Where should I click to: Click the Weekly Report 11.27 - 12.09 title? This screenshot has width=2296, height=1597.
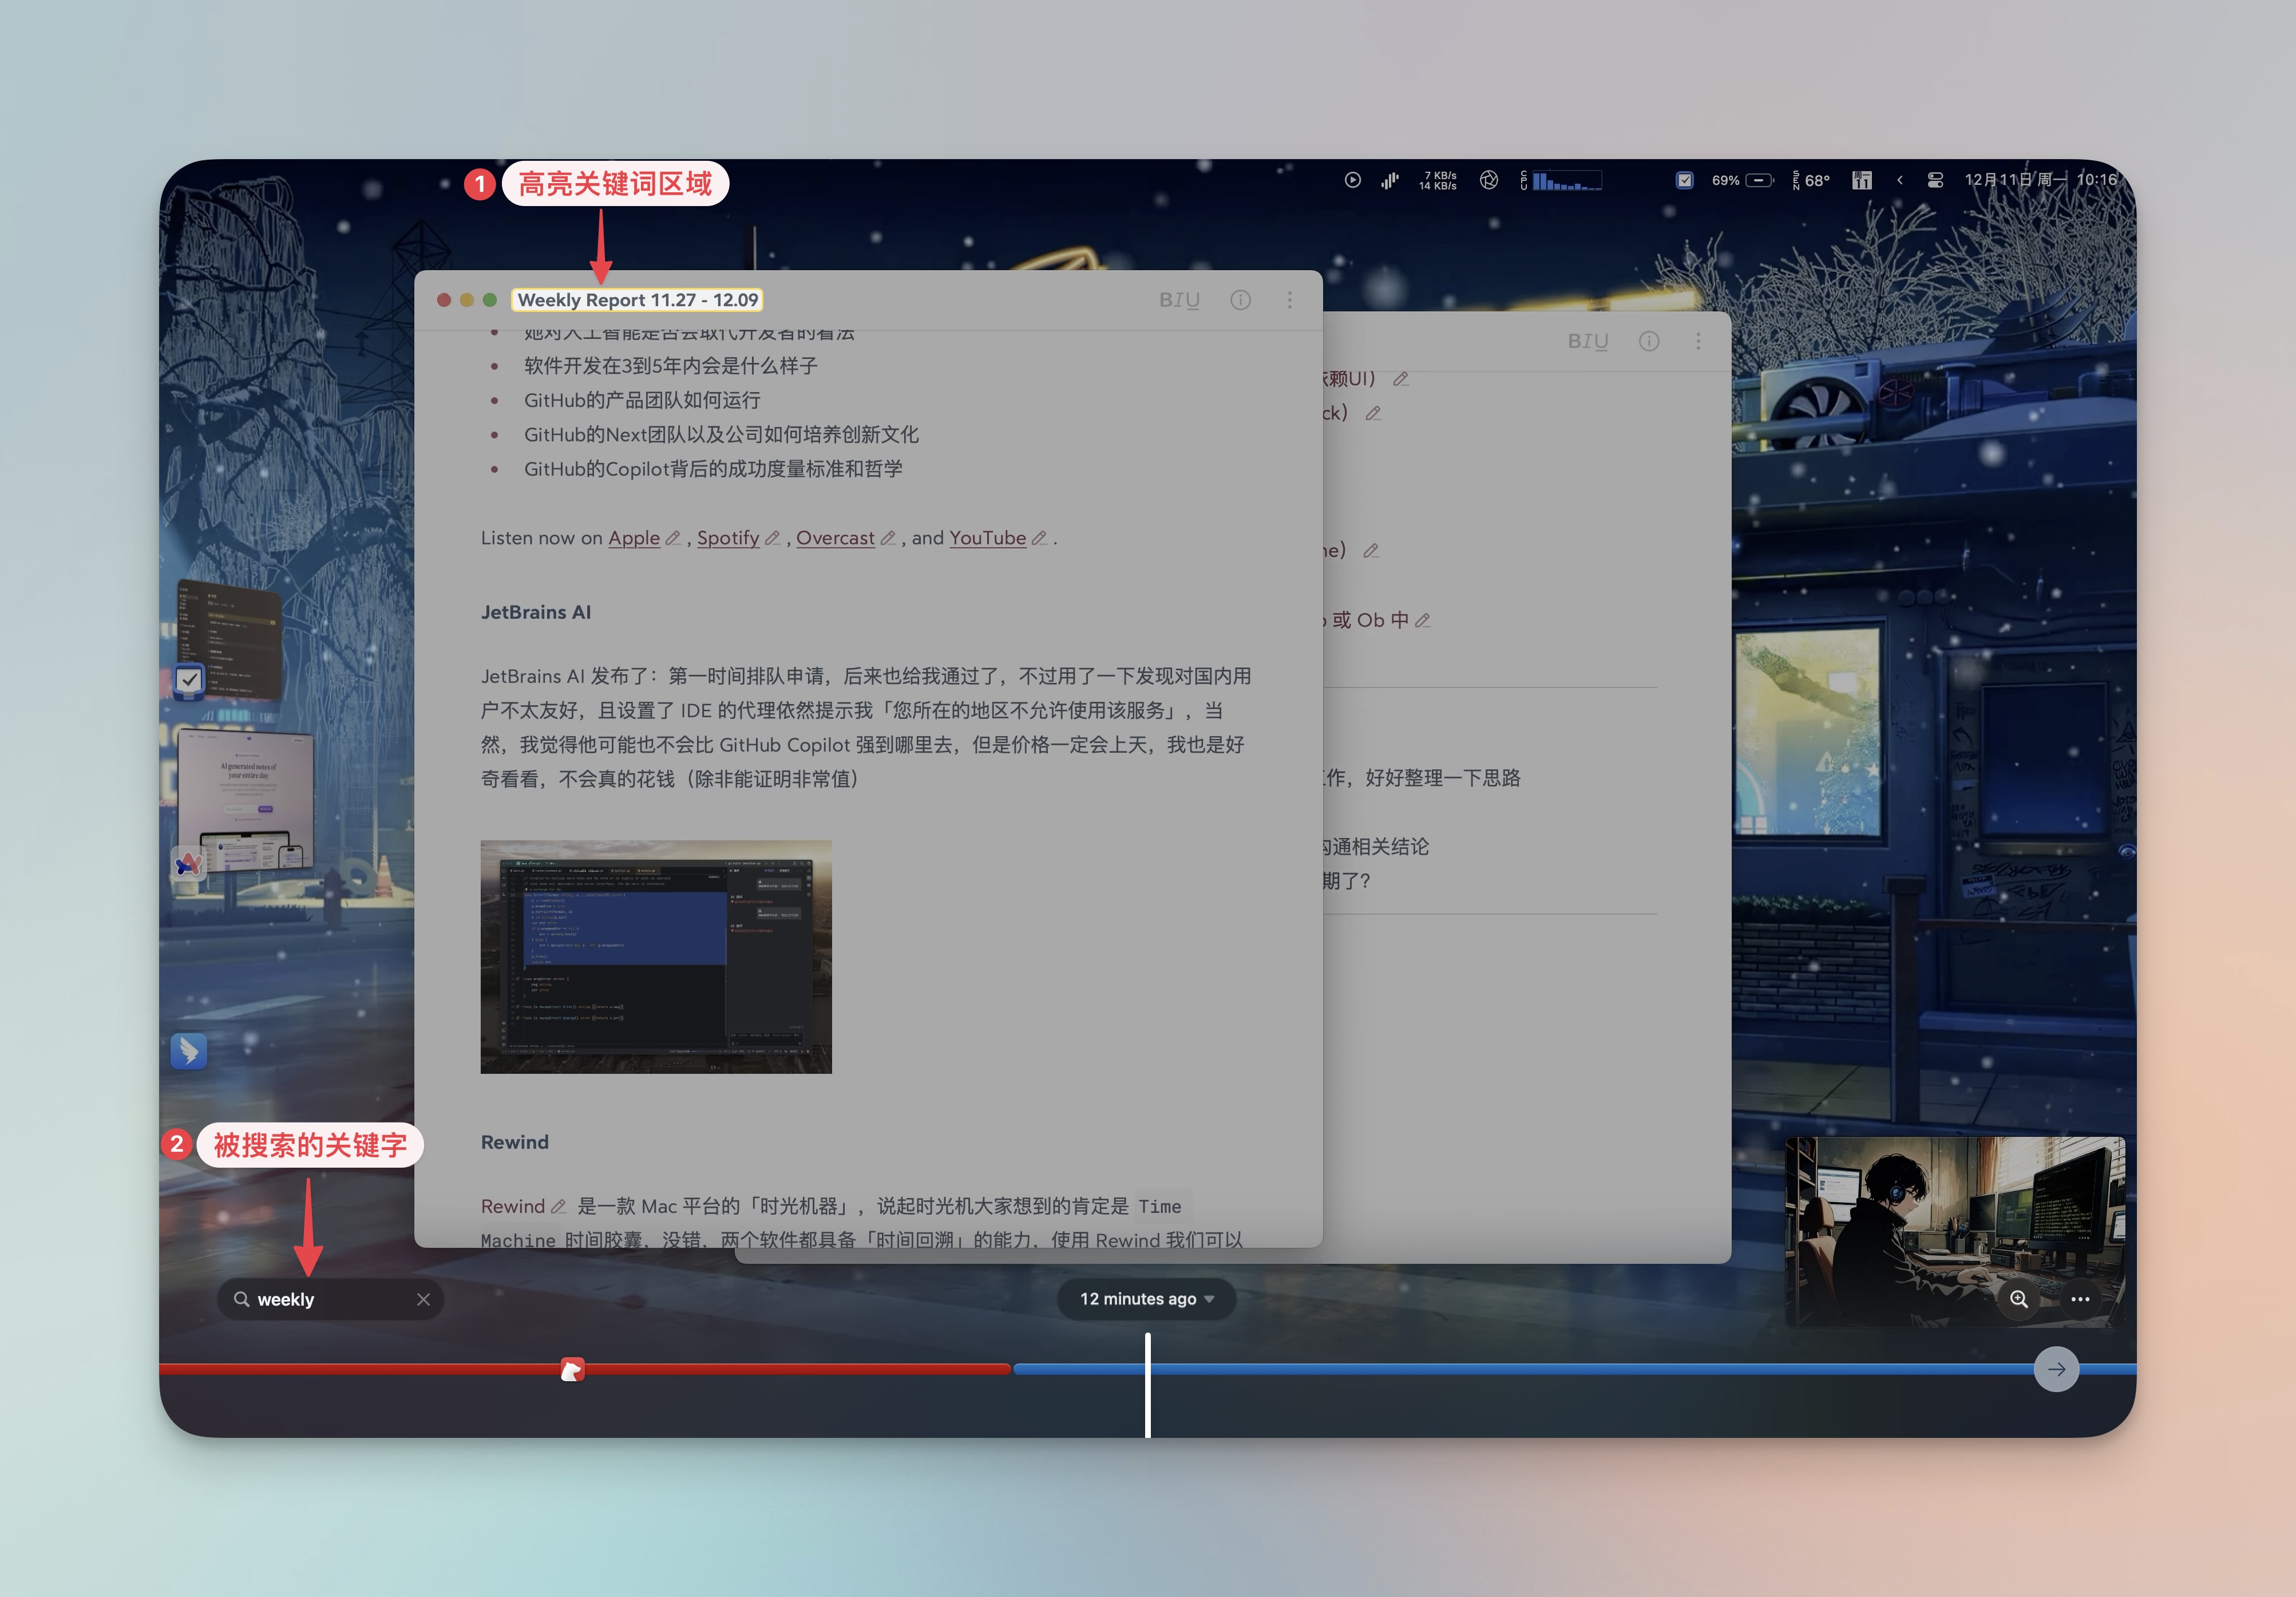638,300
